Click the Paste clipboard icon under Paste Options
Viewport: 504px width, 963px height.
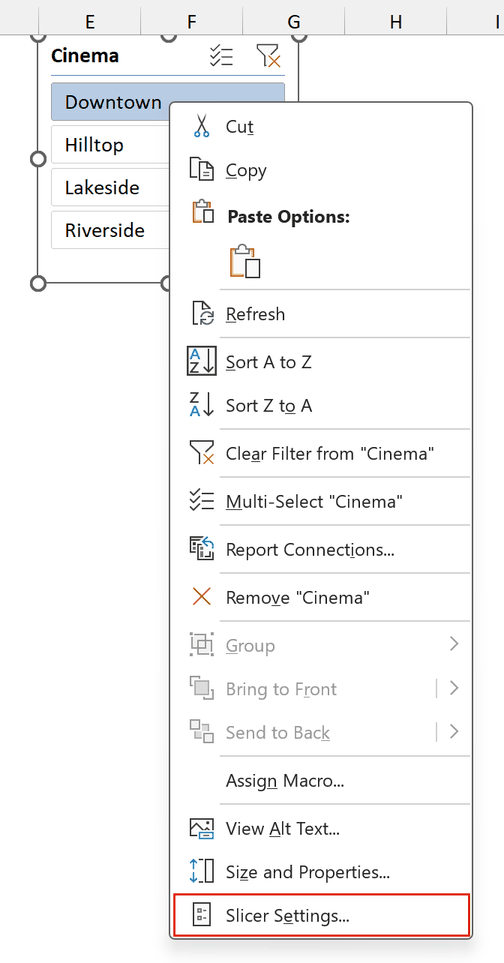pyautogui.click(x=245, y=261)
